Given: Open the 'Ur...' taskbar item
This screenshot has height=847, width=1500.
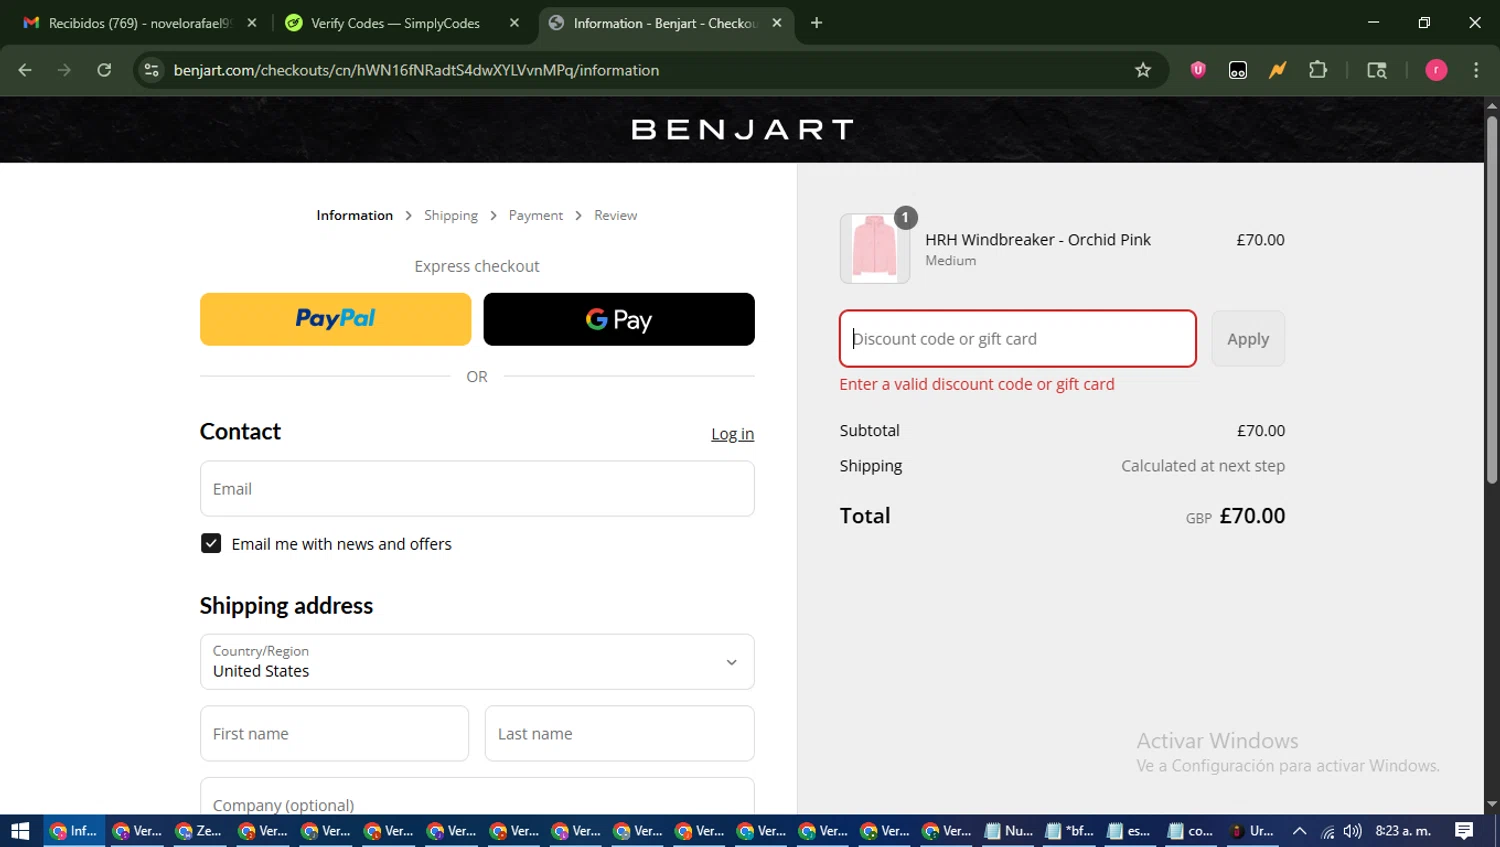Looking at the screenshot, I should point(1252,831).
